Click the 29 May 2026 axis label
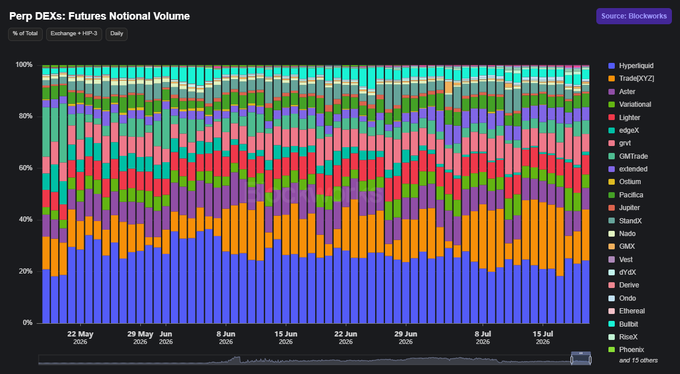 point(141,338)
